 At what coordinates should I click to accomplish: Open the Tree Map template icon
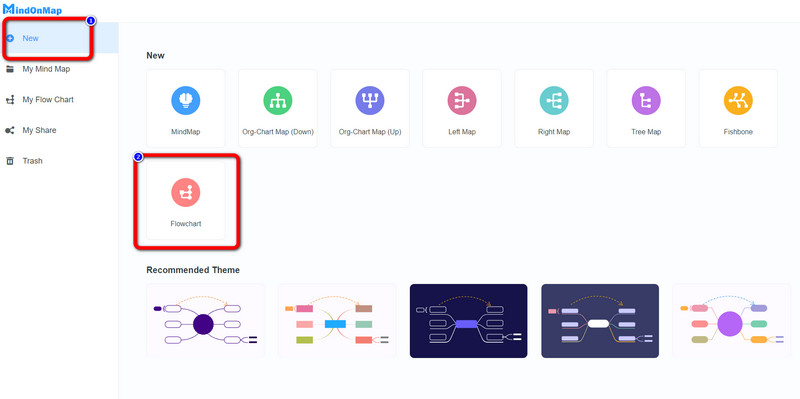pyautogui.click(x=646, y=100)
